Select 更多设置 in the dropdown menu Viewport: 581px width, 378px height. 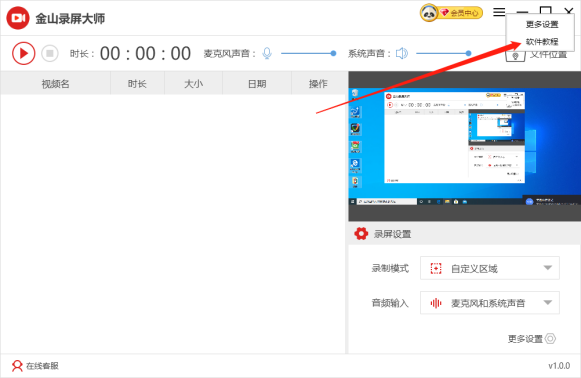542,24
